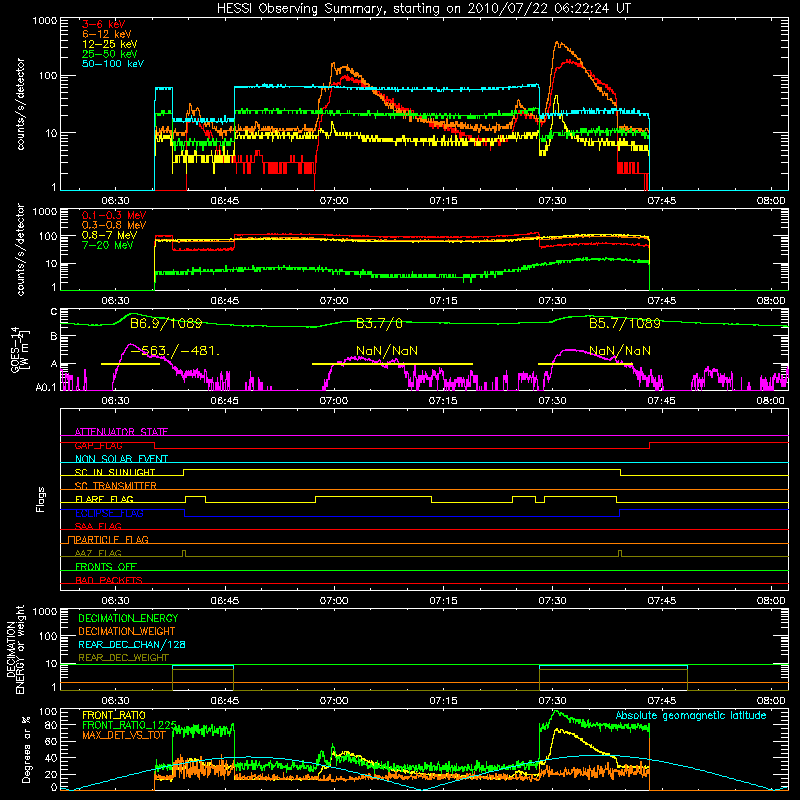Image resolution: width=800 pixels, height=800 pixels.
Task: Select the SAA_FLAG label
Action: click(98, 526)
